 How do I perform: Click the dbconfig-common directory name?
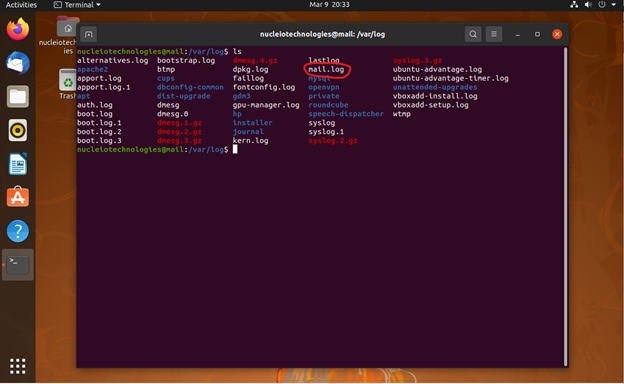point(190,87)
